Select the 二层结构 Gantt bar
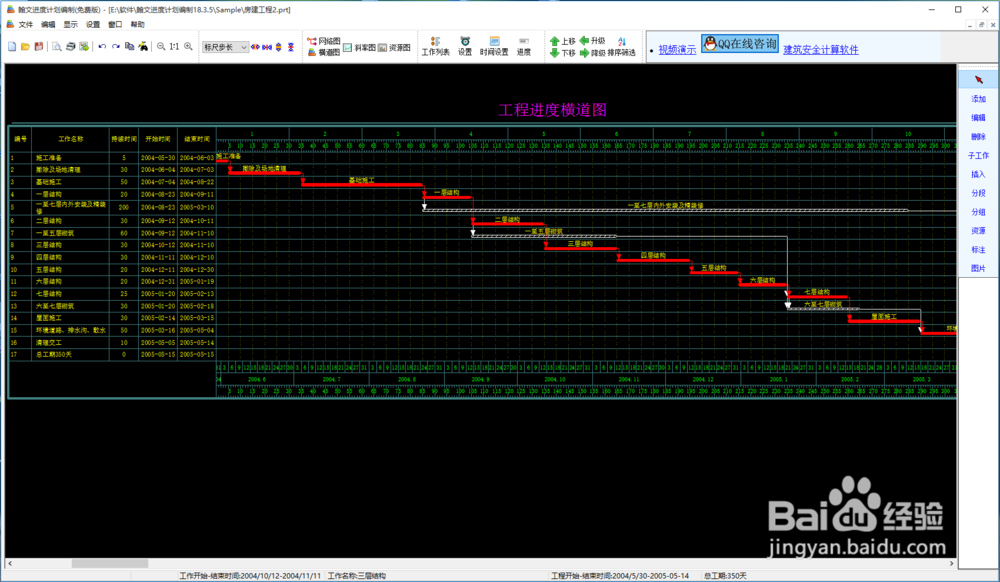 508,224
